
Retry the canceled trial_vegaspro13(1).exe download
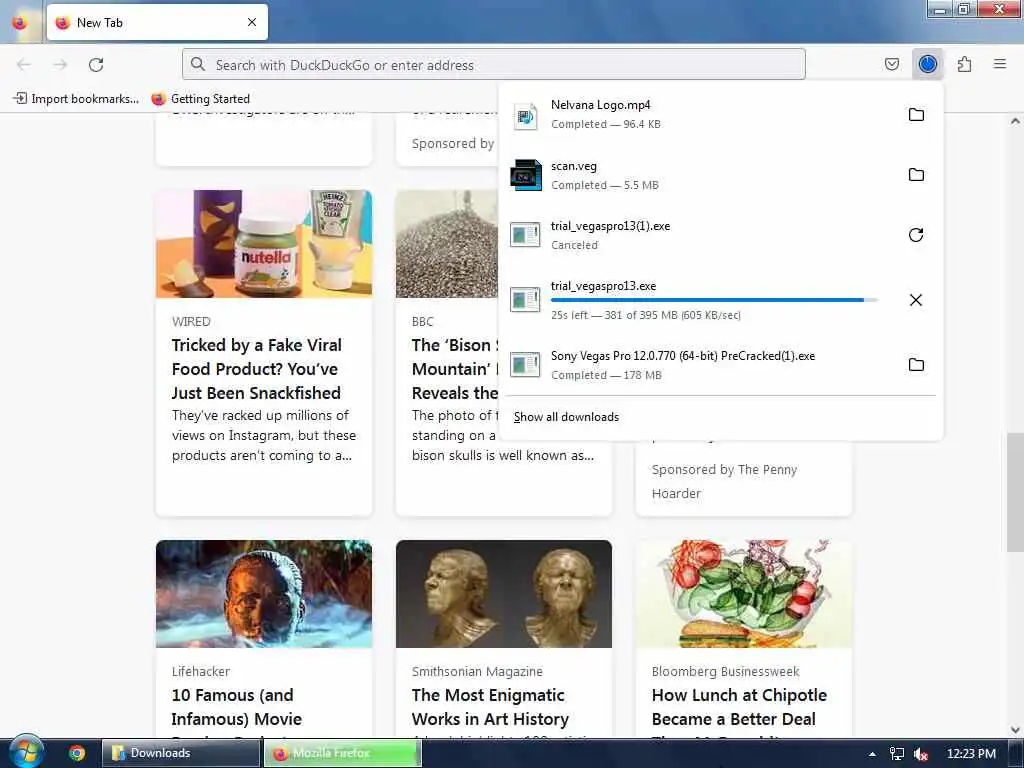coord(916,235)
